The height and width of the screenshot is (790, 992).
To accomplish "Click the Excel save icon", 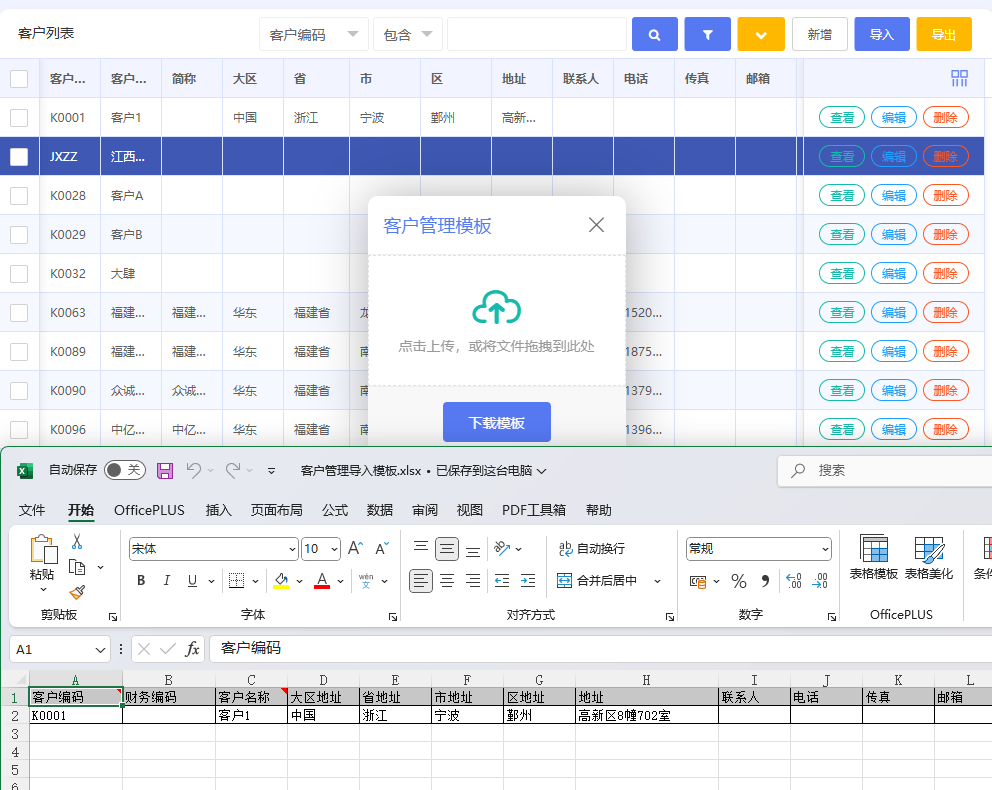I will click(166, 470).
